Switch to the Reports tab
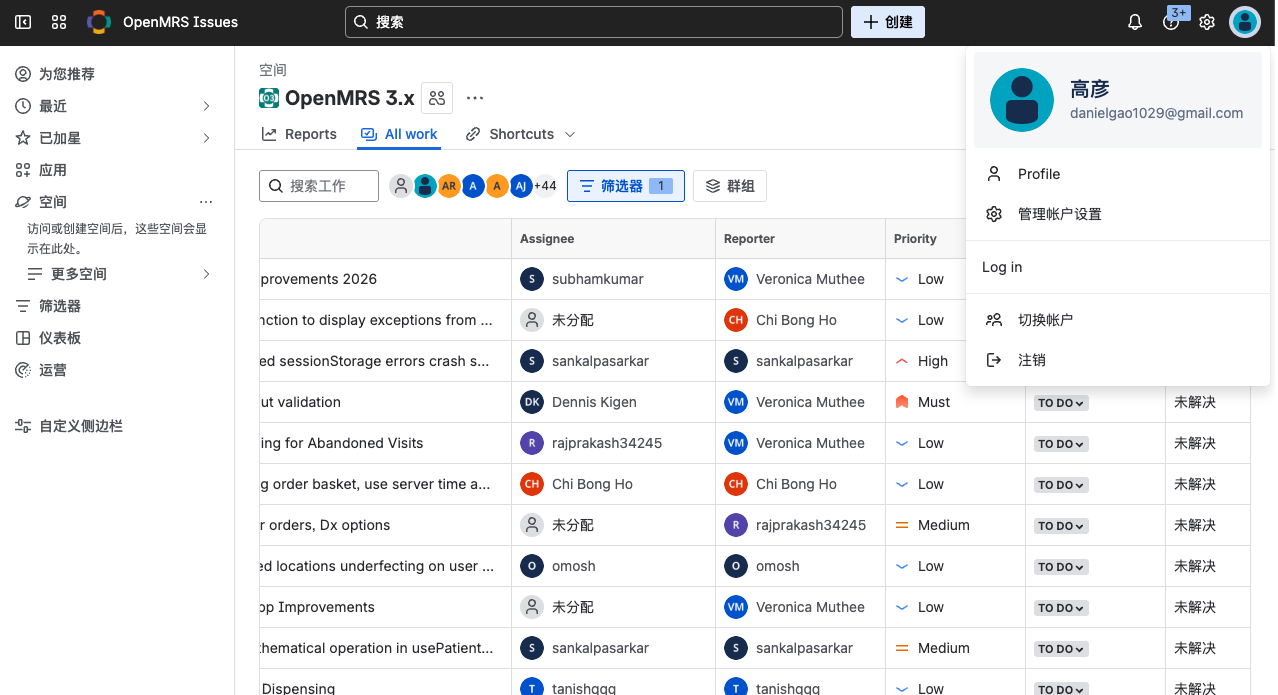1278x695 pixels. point(299,134)
